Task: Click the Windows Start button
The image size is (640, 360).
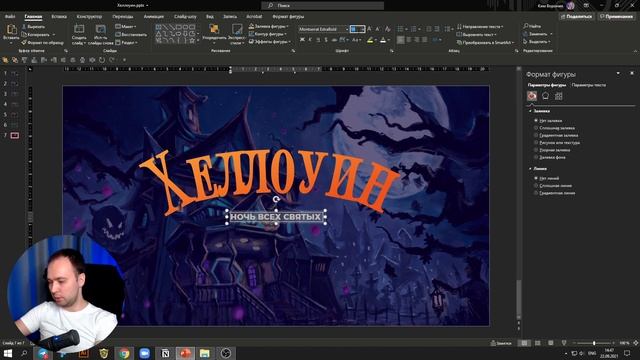Action: click(8, 353)
